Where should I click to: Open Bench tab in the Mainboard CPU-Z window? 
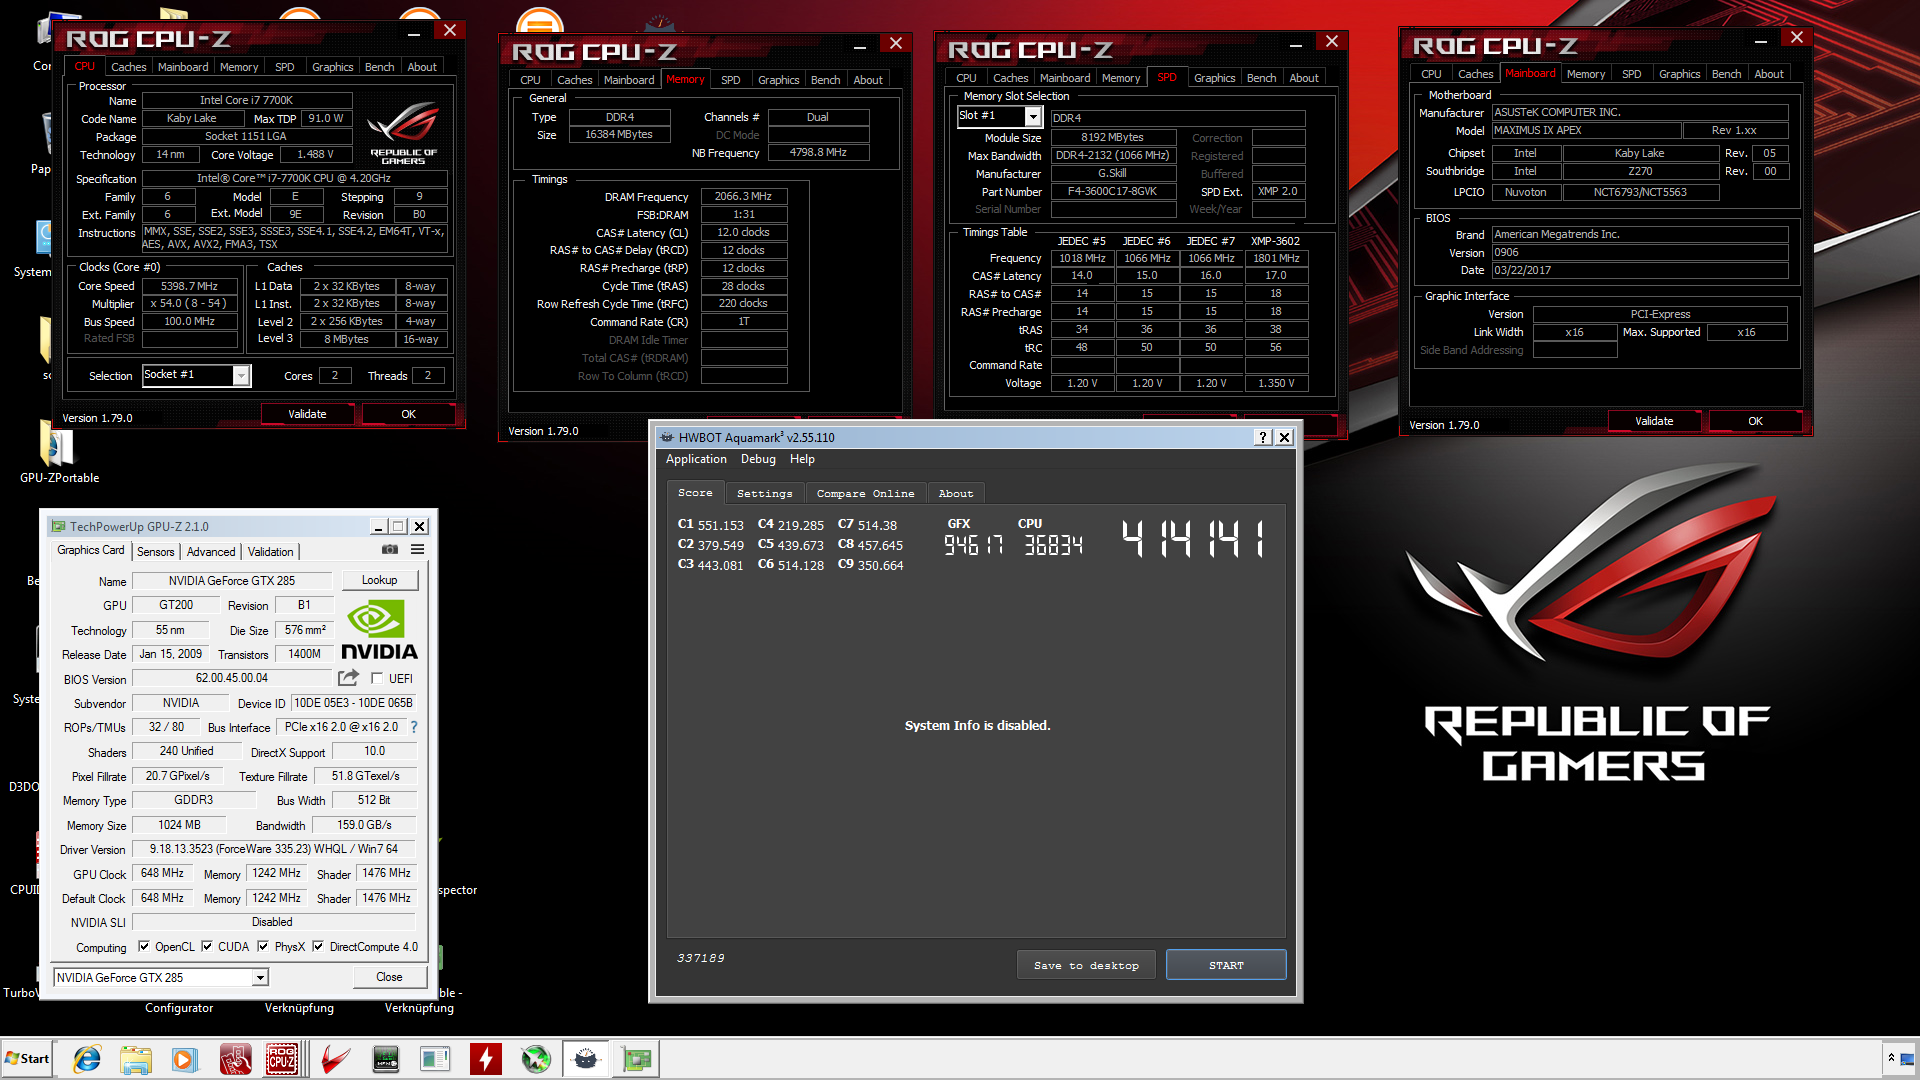coord(1726,74)
